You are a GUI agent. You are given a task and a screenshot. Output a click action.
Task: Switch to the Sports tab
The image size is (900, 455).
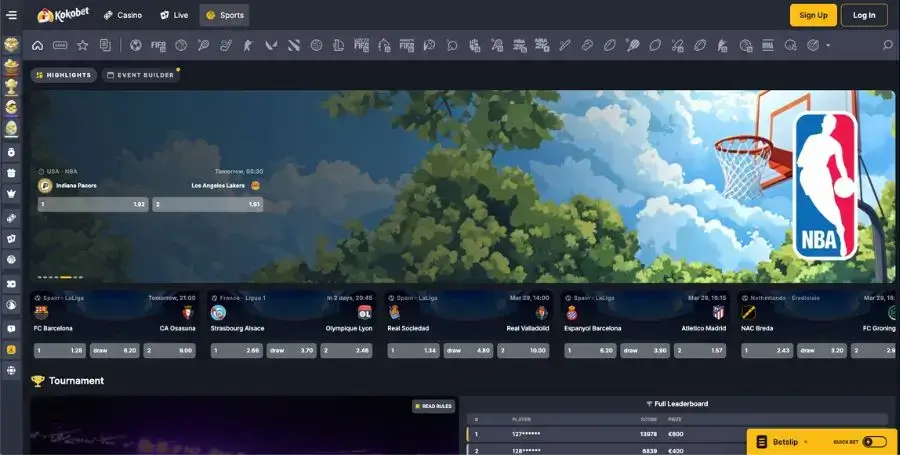click(x=225, y=15)
